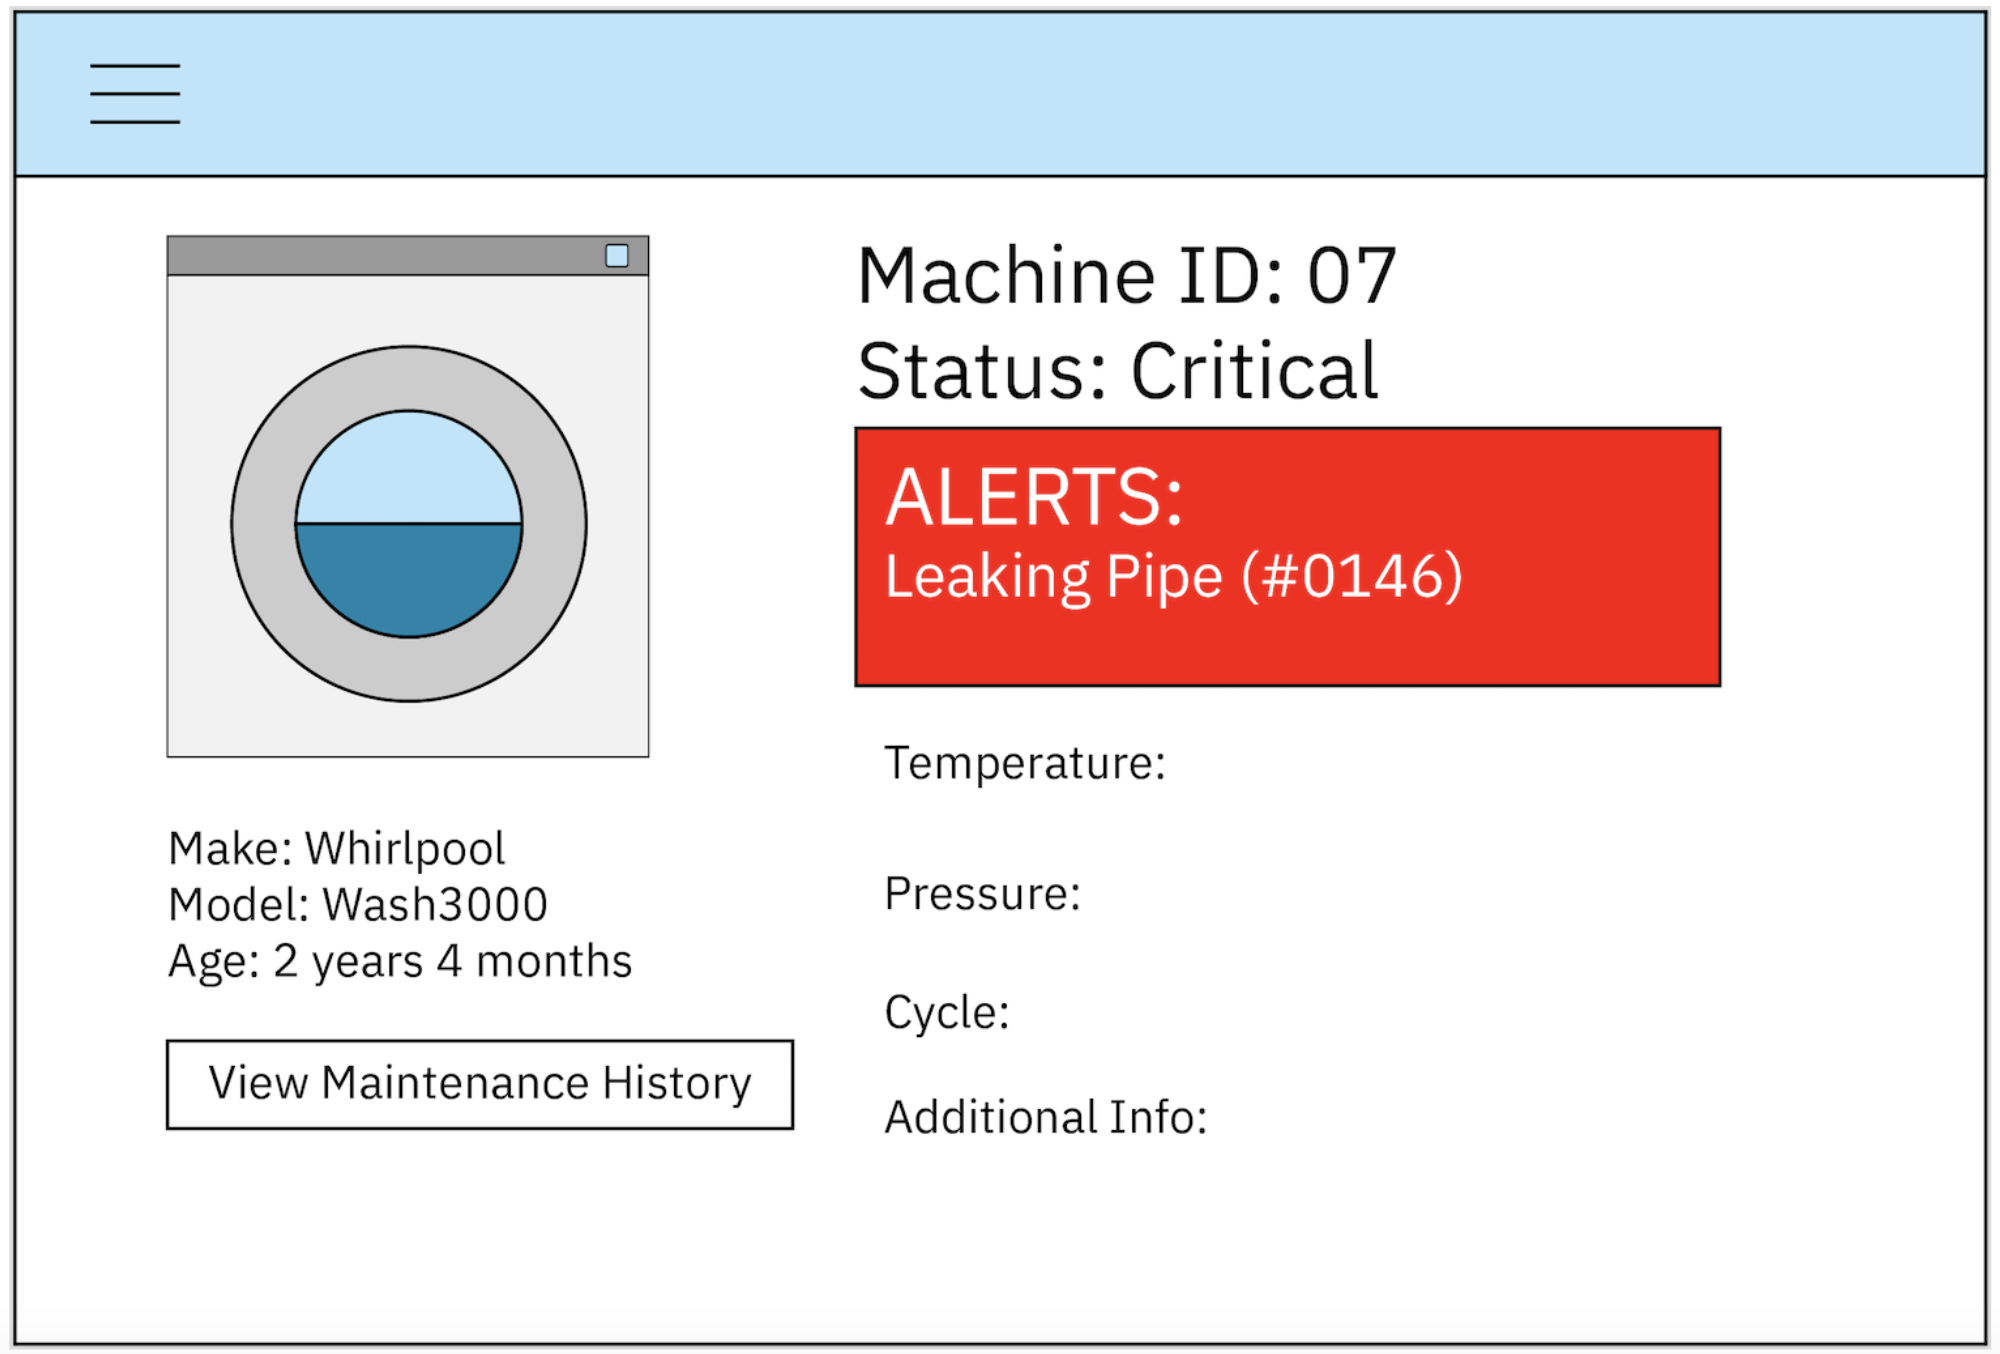This screenshot has height=1354, width=2000.
Task: Click the Additional Info: label
Action: pyautogui.click(x=1045, y=1117)
